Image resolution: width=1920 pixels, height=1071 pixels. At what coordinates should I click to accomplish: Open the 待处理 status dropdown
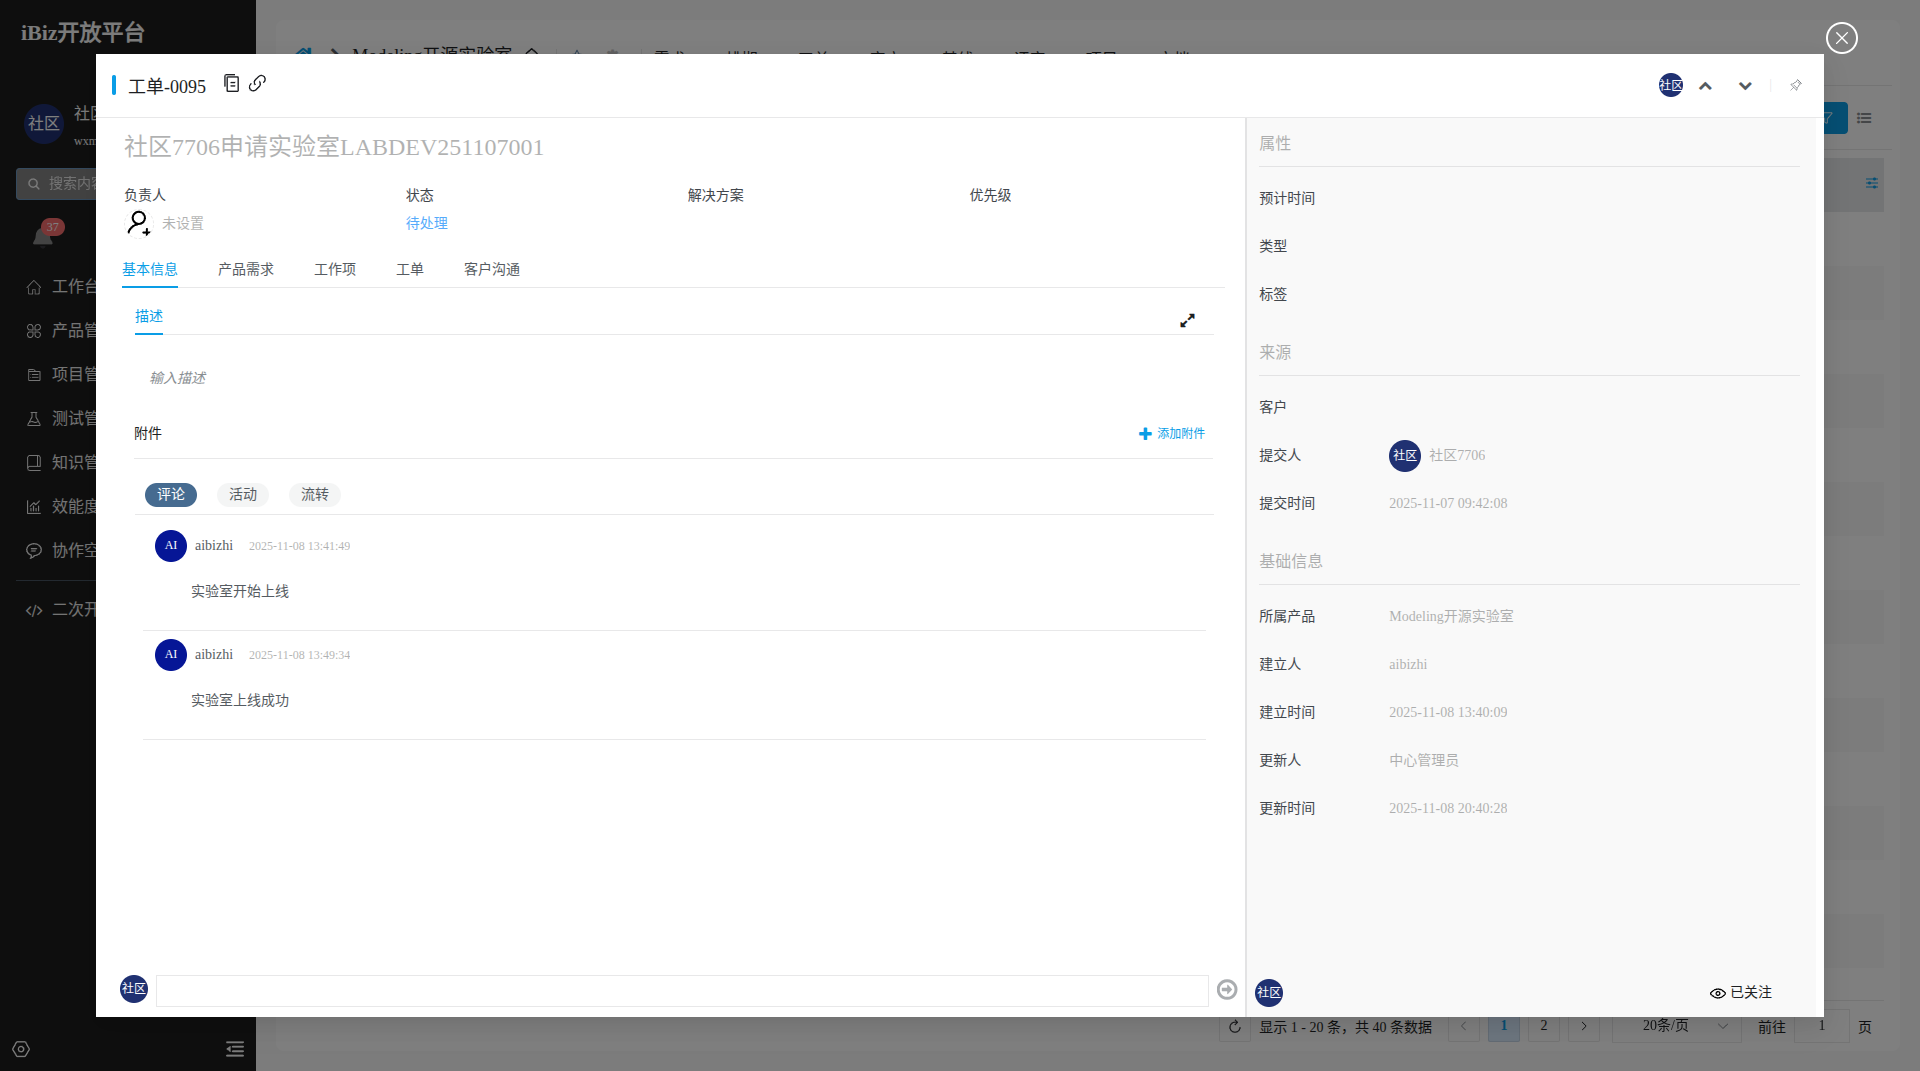427,224
